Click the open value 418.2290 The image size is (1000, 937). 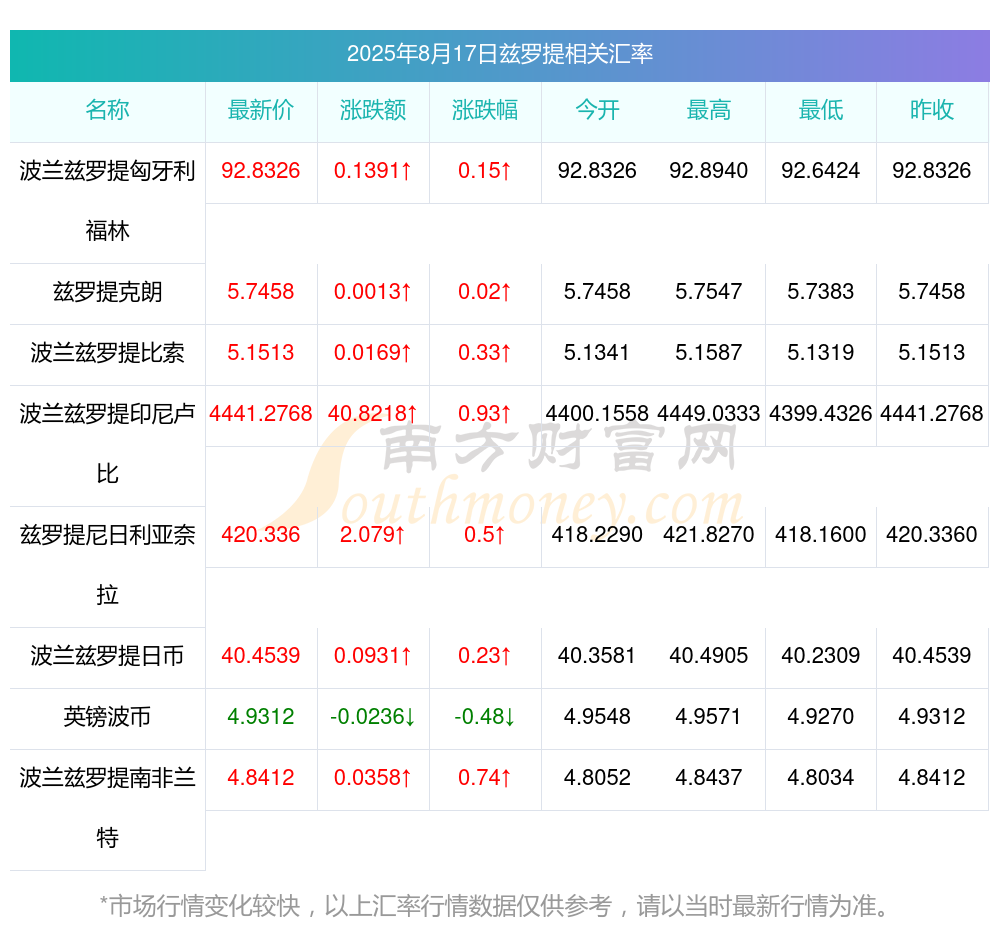click(x=597, y=535)
